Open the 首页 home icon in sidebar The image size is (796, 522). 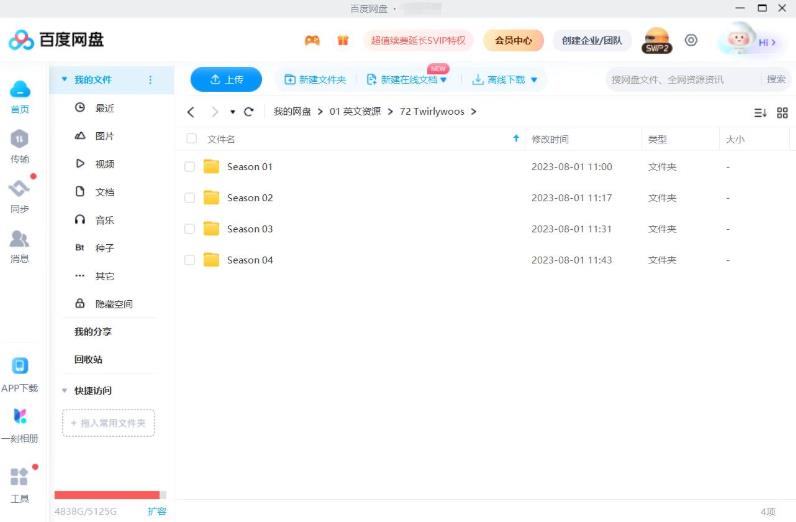(20, 89)
